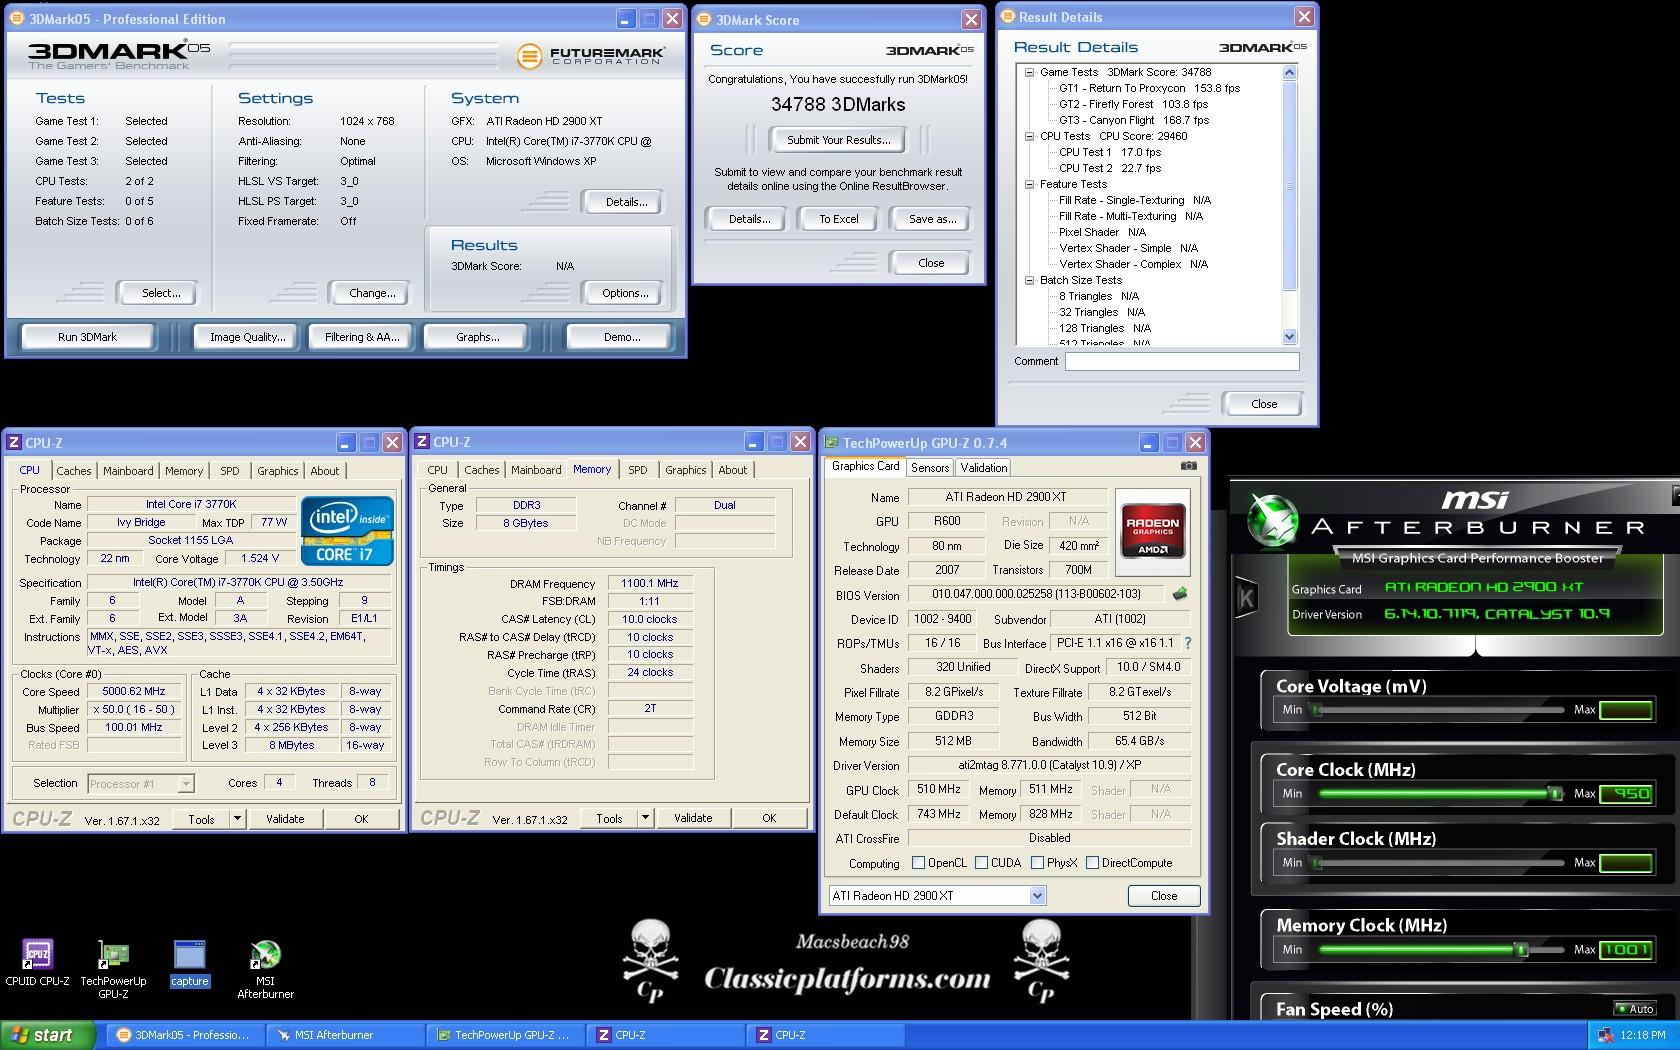Collapse the Feature Tests tree node
The width and height of the screenshot is (1680, 1050).
pyautogui.click(x=1029, y=184)
